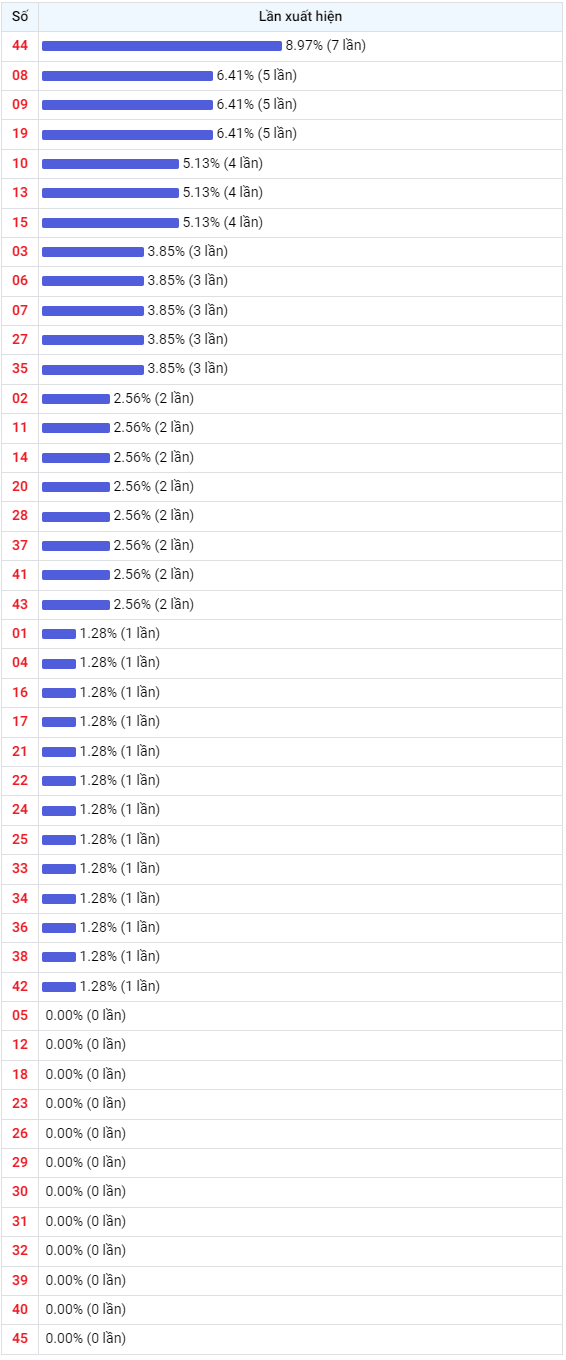Image resolution: width=566 pixels, height=1360 pixels.
Task: Click number 37 in the Số column
Action: [20, 545]
